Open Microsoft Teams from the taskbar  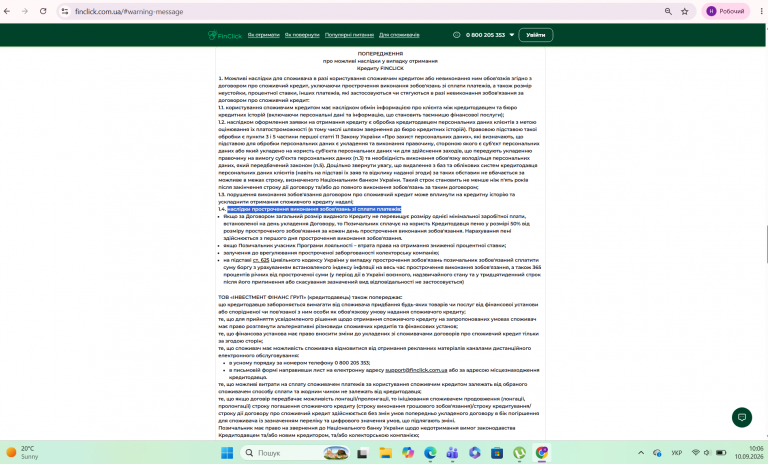(452, 453)
